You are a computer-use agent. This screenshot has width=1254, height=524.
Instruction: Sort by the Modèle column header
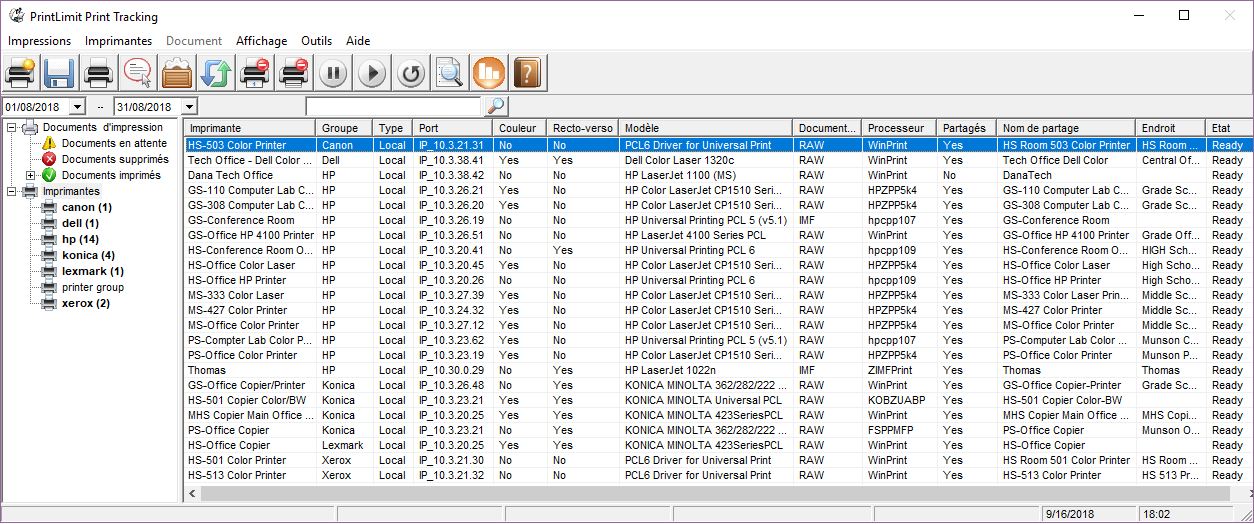tap(706, 128)
